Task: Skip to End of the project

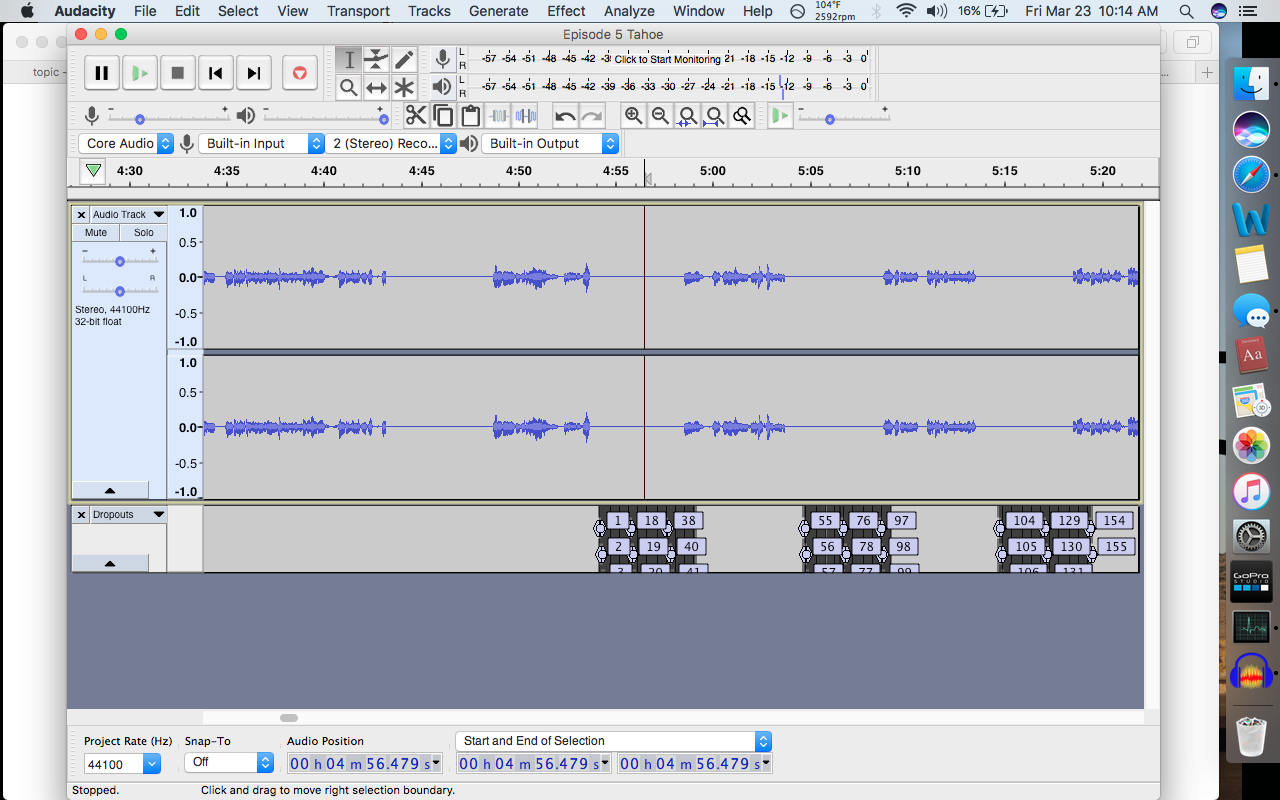Action: point(254,73)
